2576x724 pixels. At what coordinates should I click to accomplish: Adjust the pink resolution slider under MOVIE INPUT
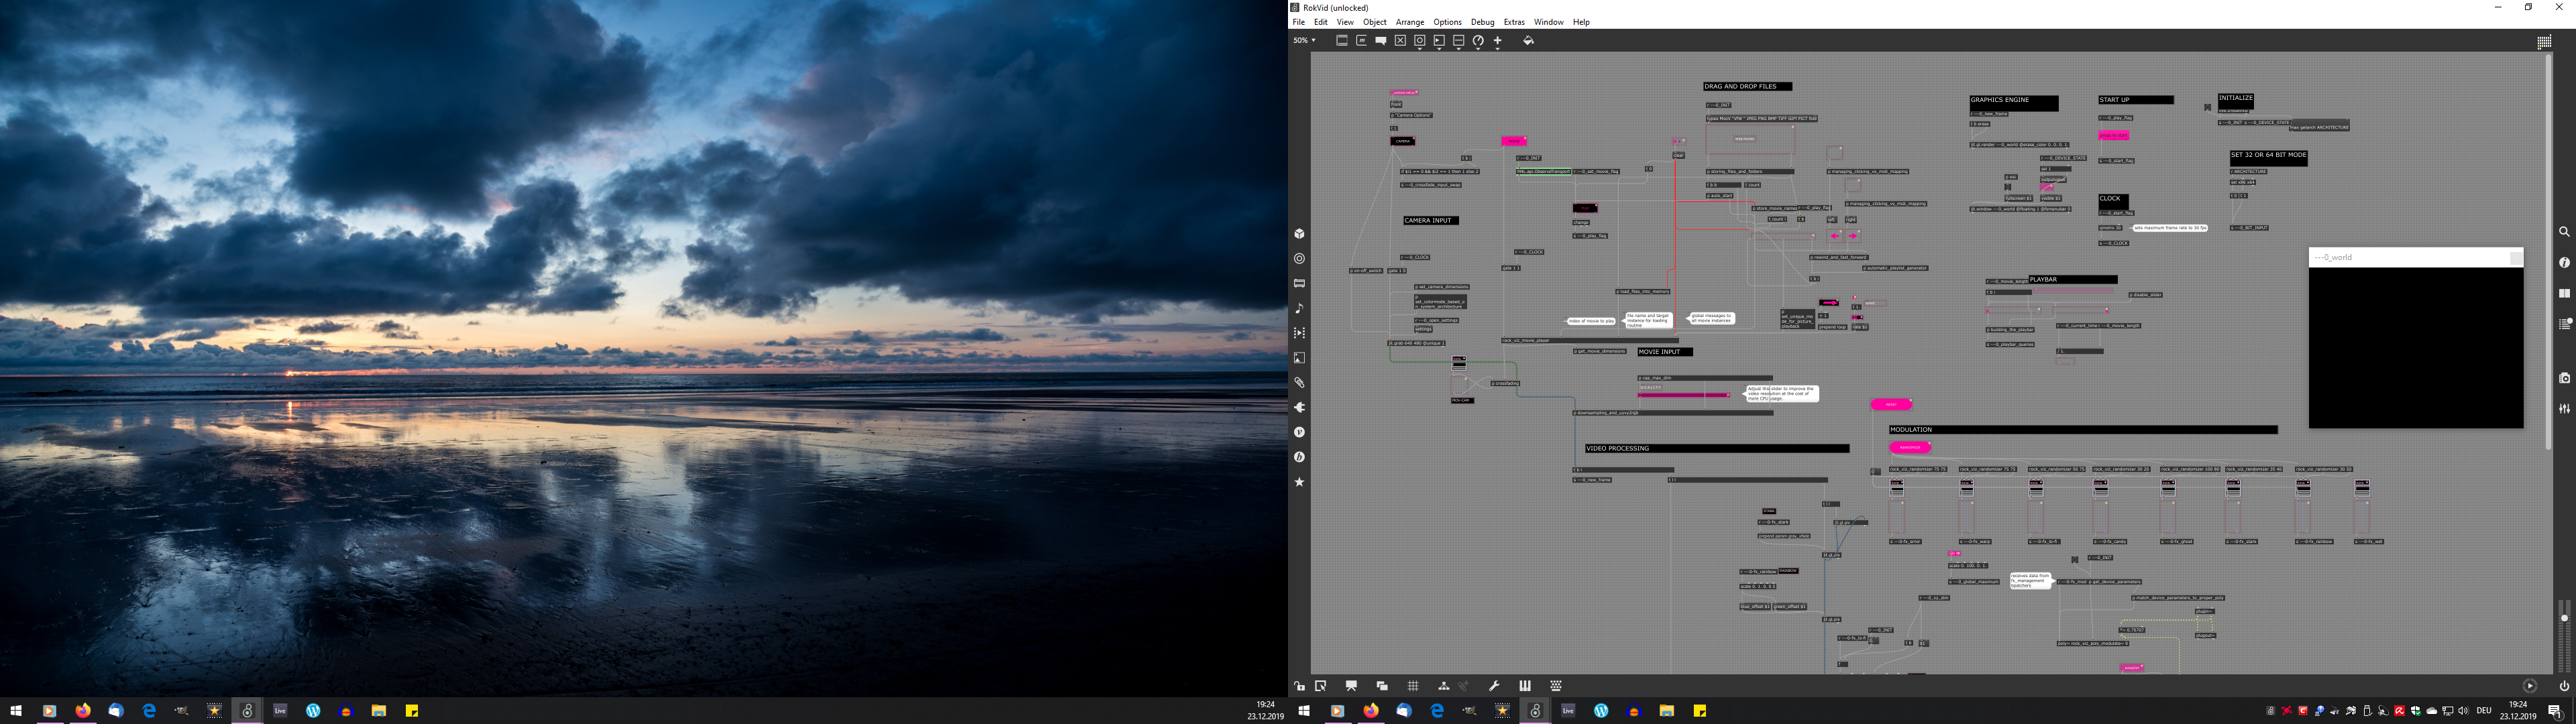point(1684,395)
